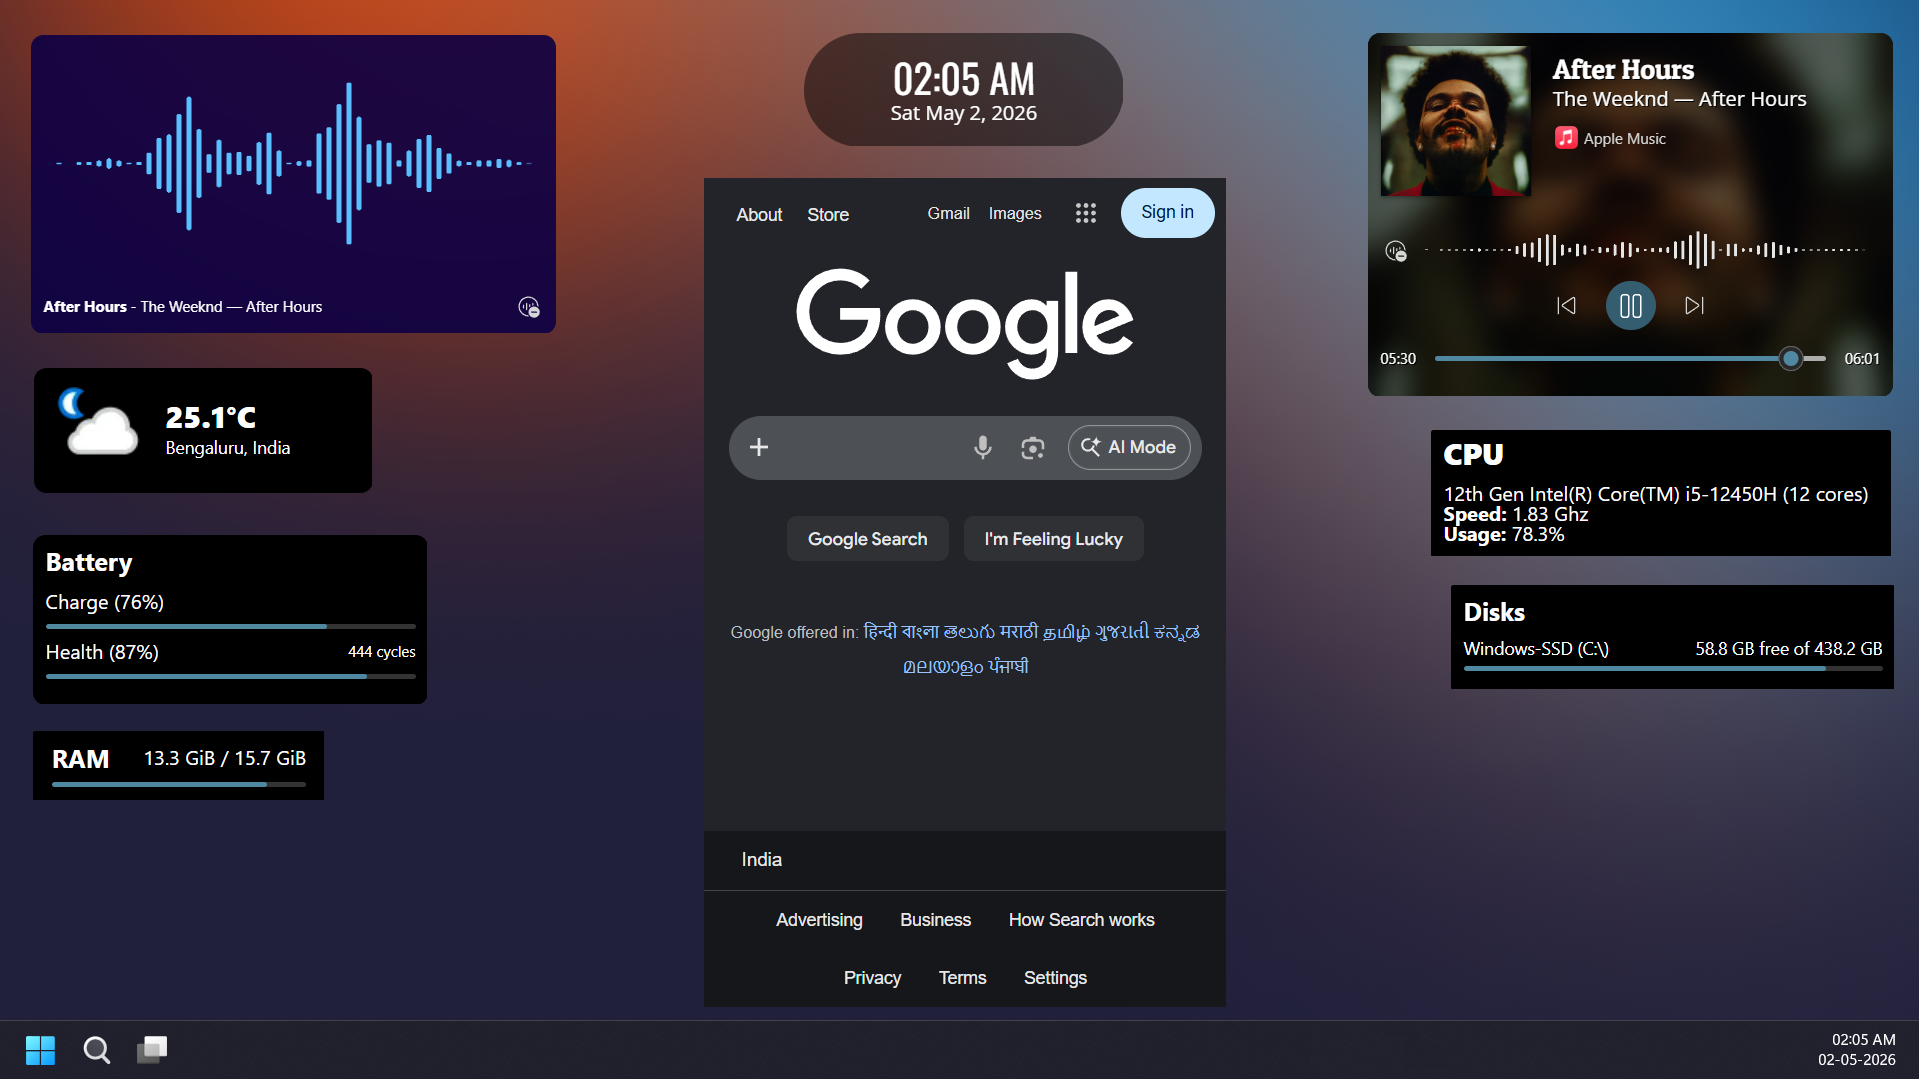Pause After Hours playback
Viewport: 1919px width, 1079px height.
click(1631, 306)
